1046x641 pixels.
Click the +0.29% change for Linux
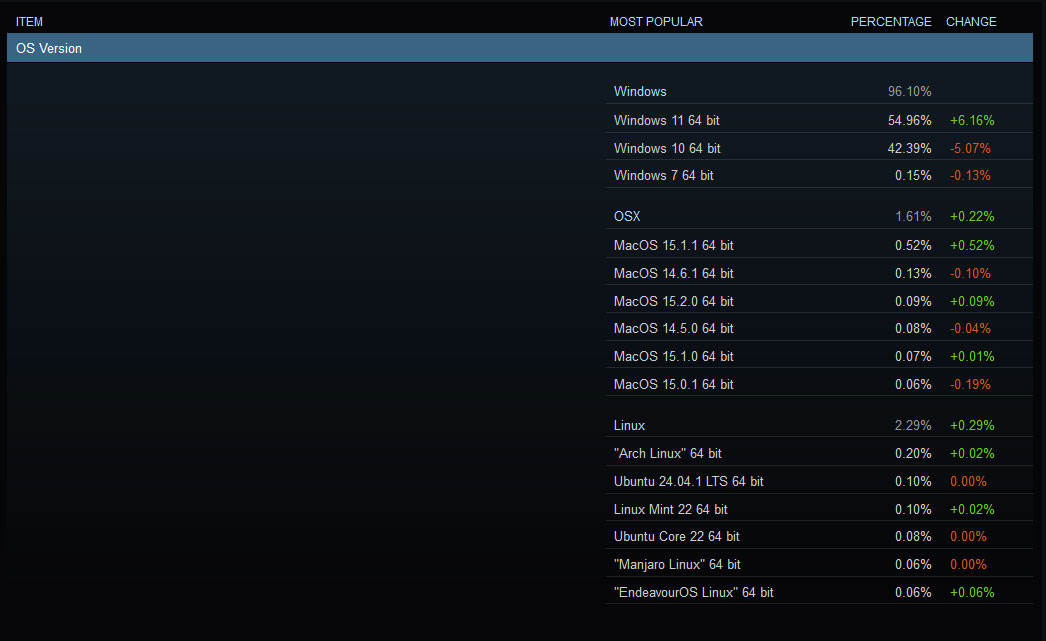pos(972,425)
